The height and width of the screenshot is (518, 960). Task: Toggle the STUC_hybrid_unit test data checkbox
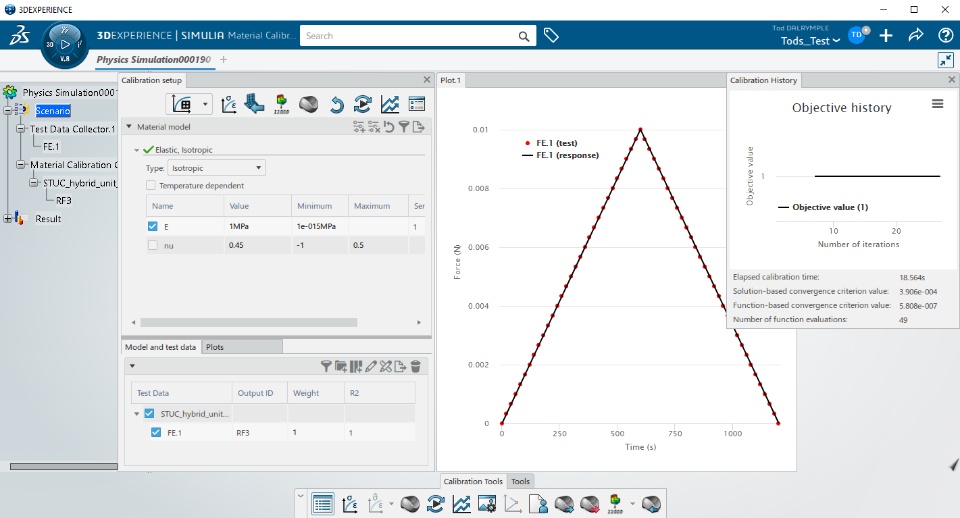point(149,413)
